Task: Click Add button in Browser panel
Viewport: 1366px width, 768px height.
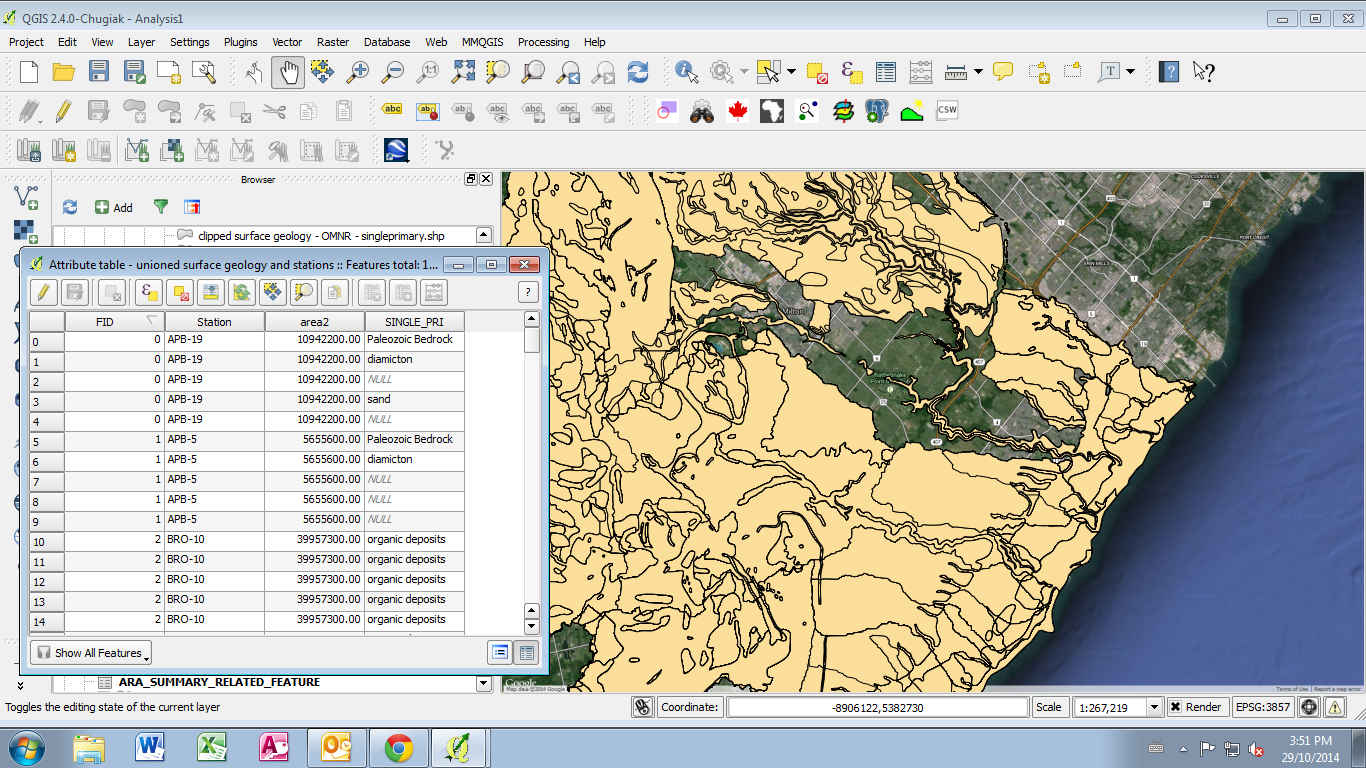Action: [113, 207]
